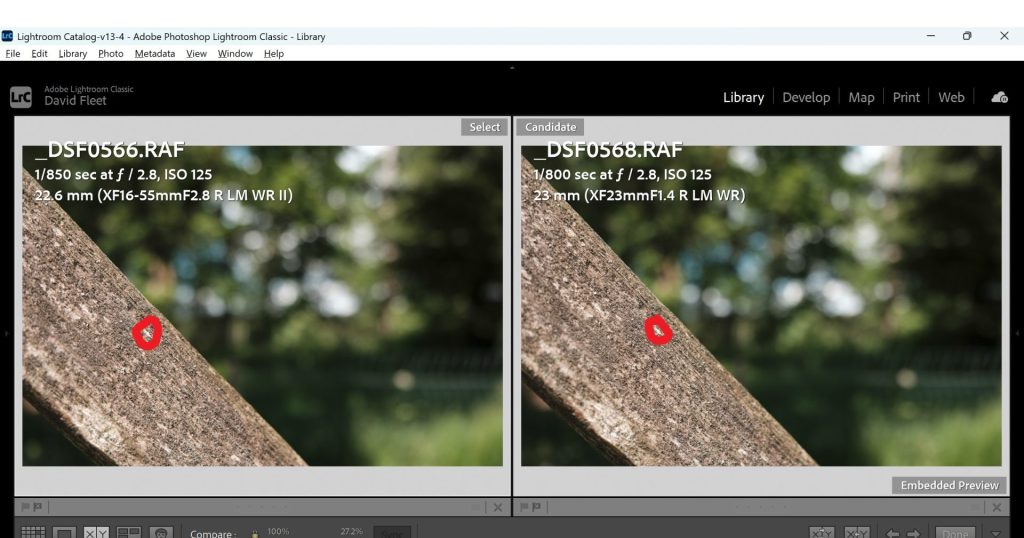Click the Candidate photo _DSF0568.RAF
Screen dimensions: 1024x538
pyautogui.click(x=761, y=306)
